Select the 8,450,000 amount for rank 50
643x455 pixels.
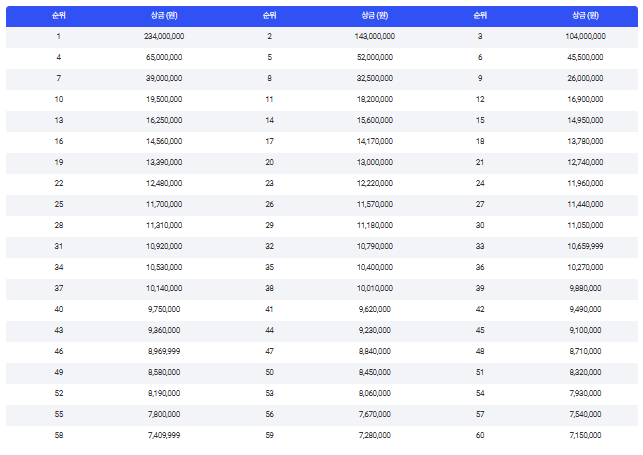375,372
